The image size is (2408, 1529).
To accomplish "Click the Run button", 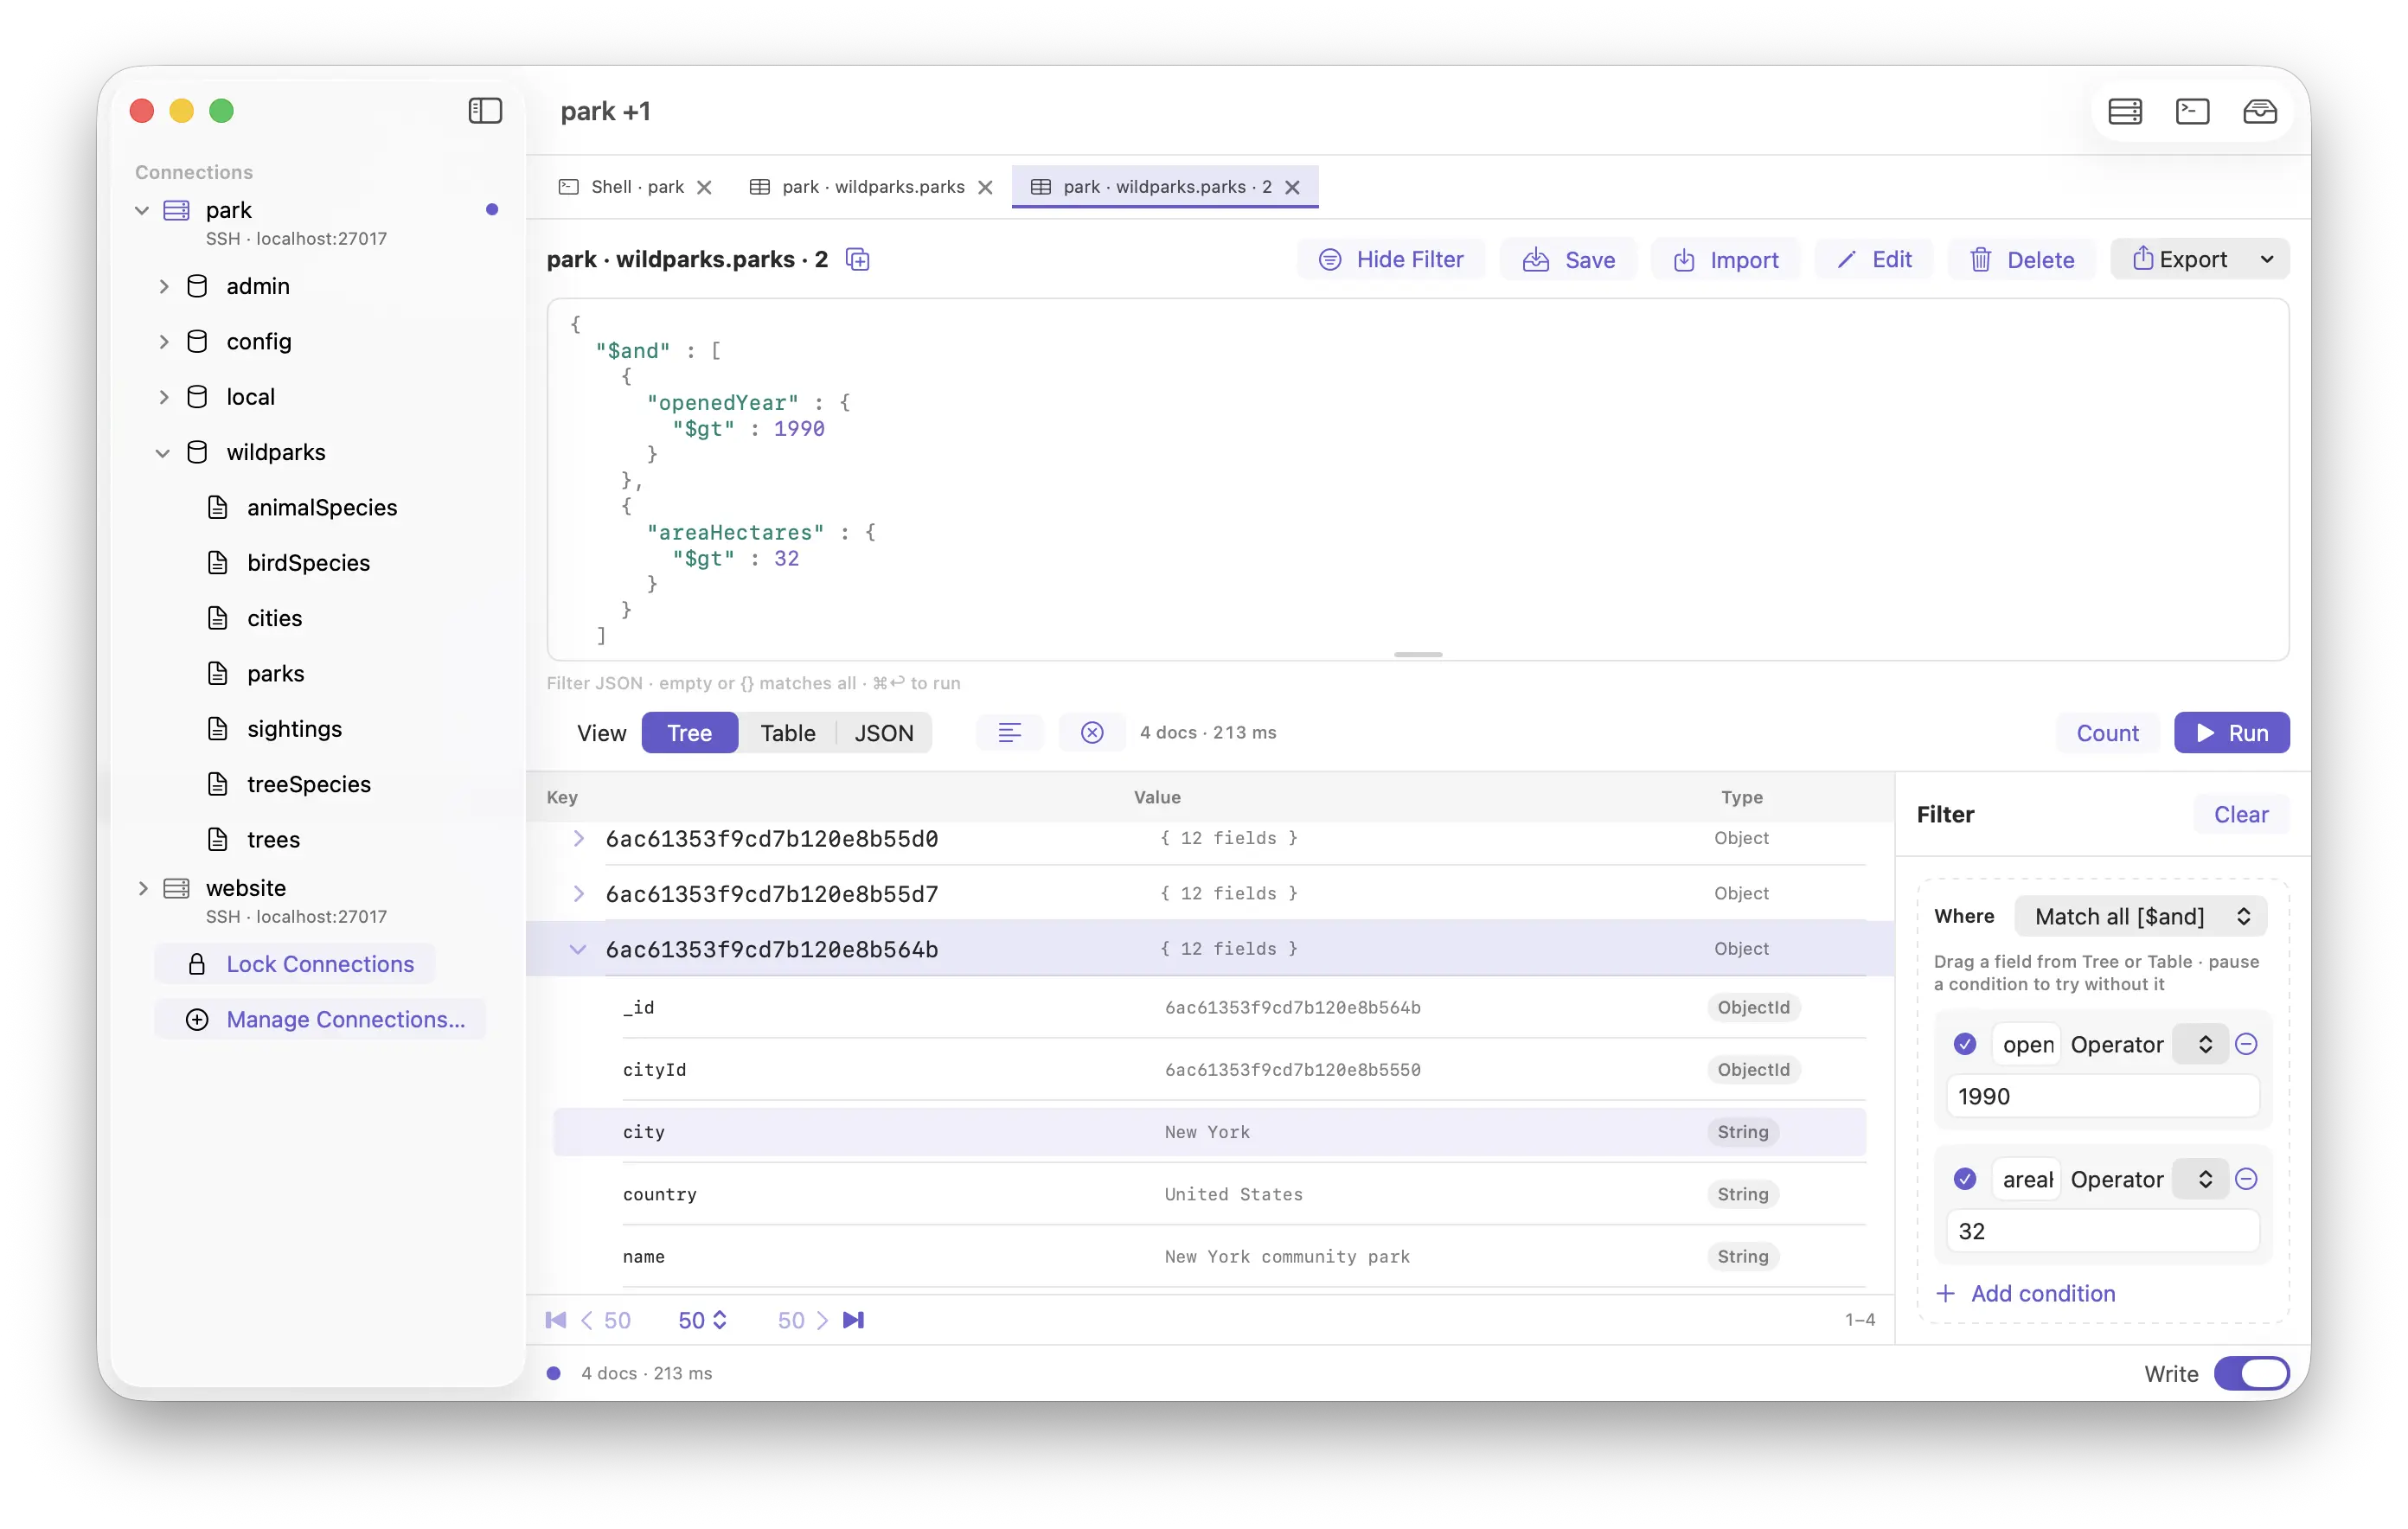I will (x=2231, y=733).
